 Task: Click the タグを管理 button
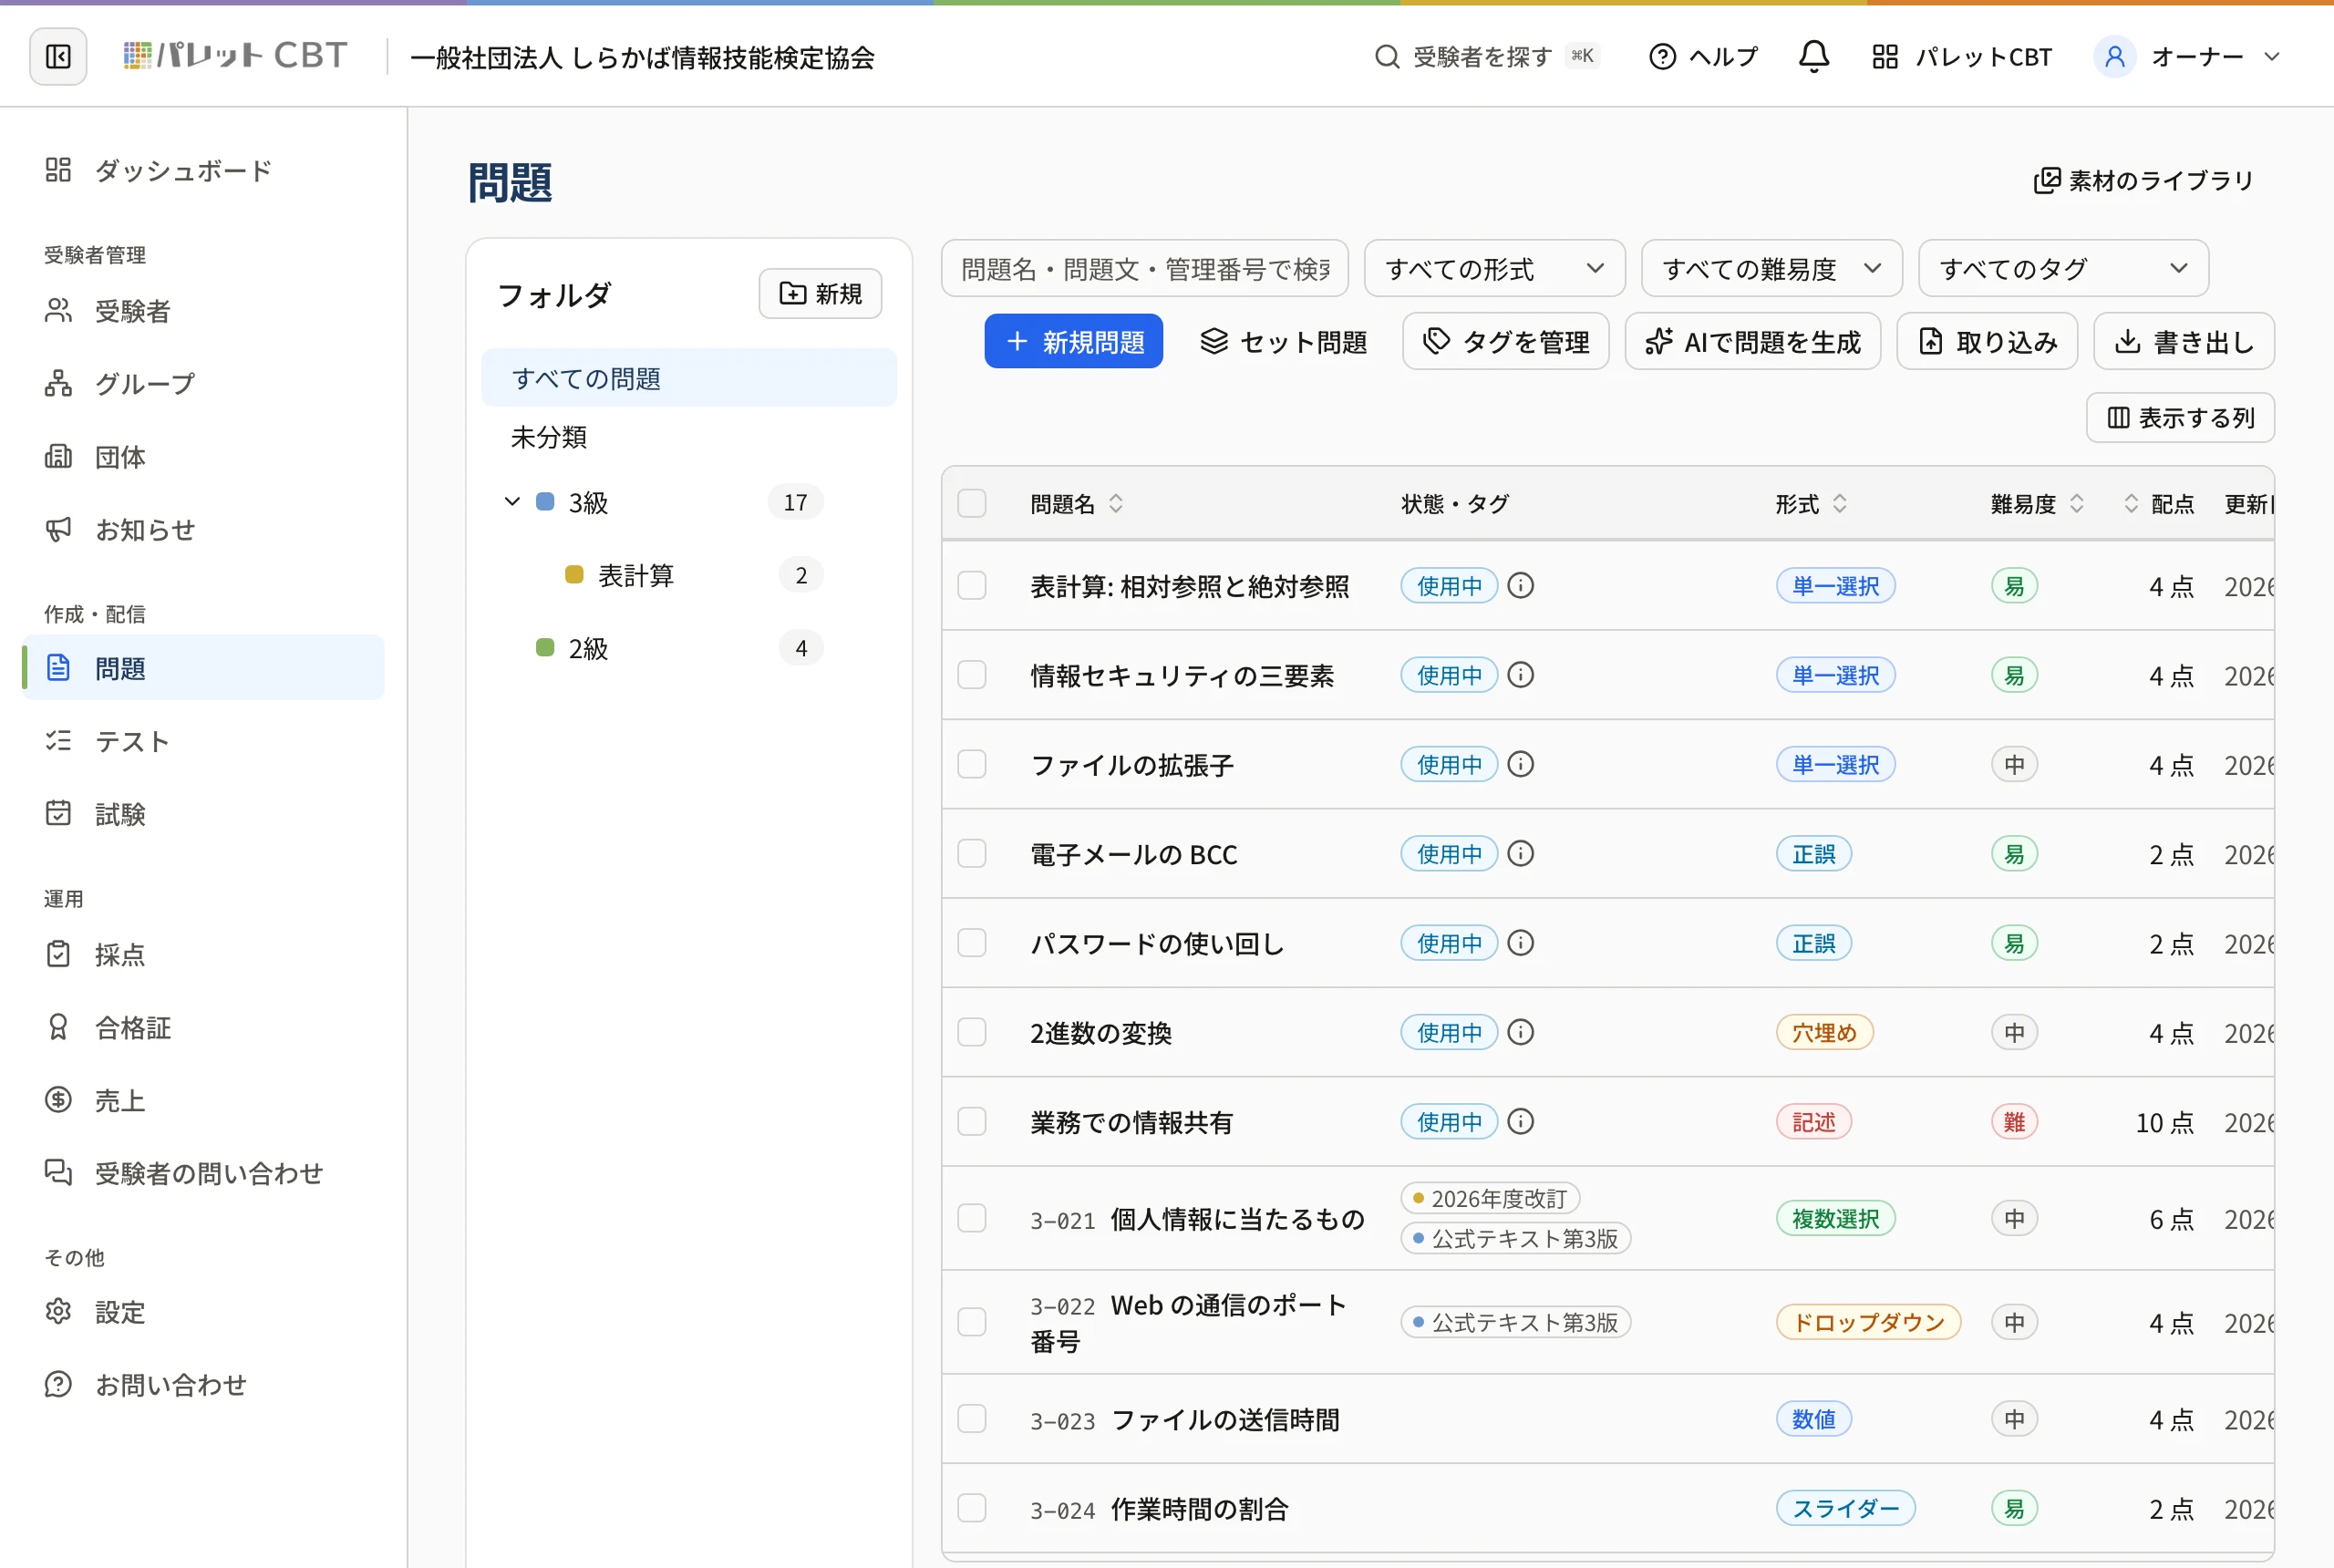[x=1505, y=341]
